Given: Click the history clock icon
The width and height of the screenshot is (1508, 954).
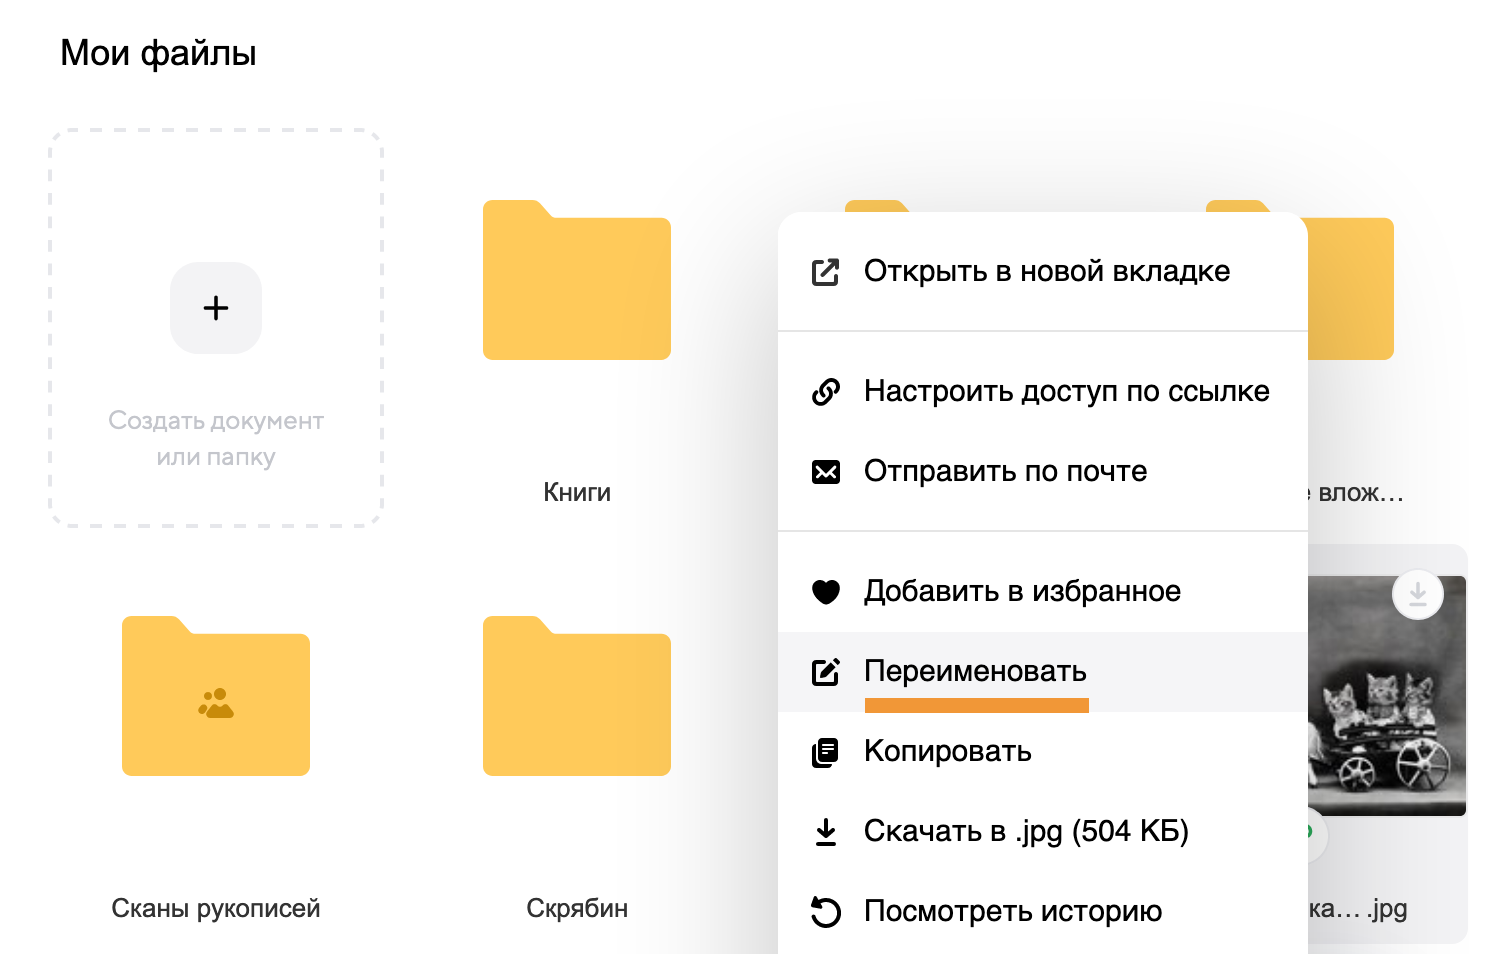Looking at the screenshot, I should (825, 911).
